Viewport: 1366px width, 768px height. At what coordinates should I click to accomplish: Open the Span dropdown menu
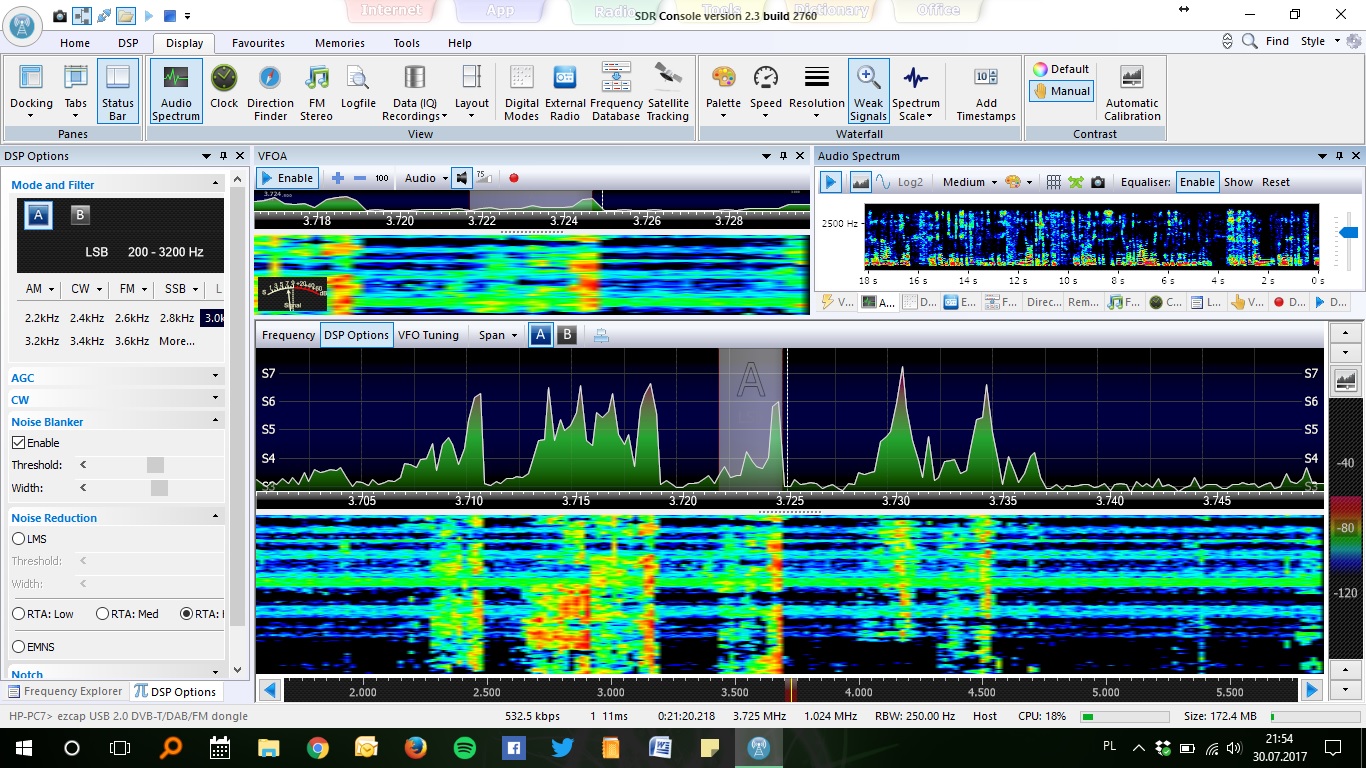point(497,335)
